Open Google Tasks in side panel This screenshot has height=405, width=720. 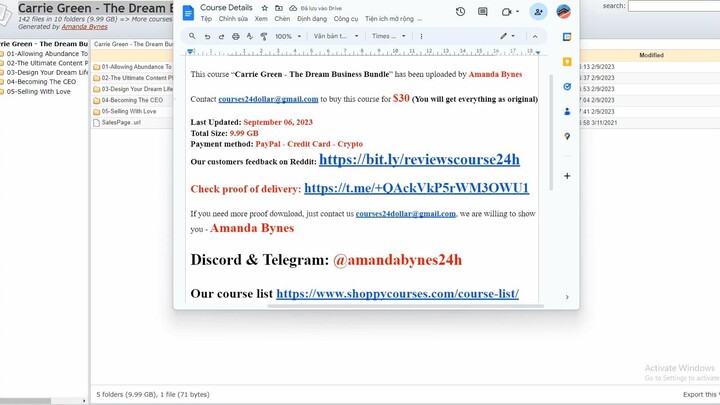[567, 86]
